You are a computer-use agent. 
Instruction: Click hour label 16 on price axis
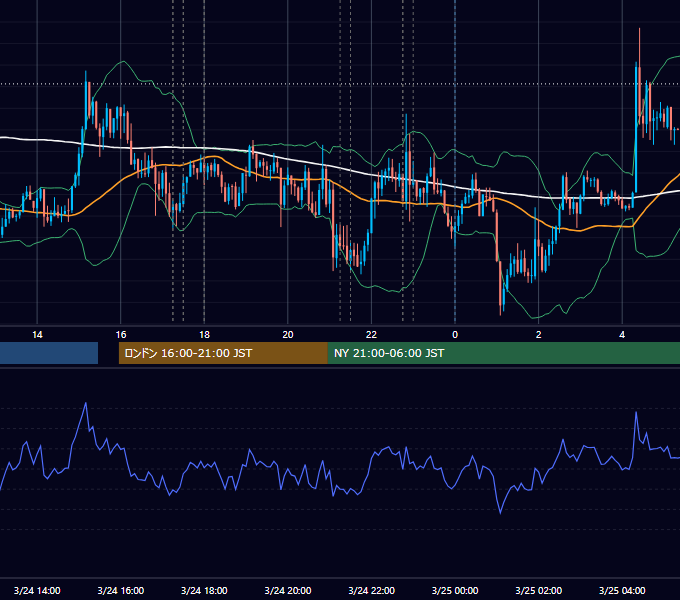[x=121, y=335]
